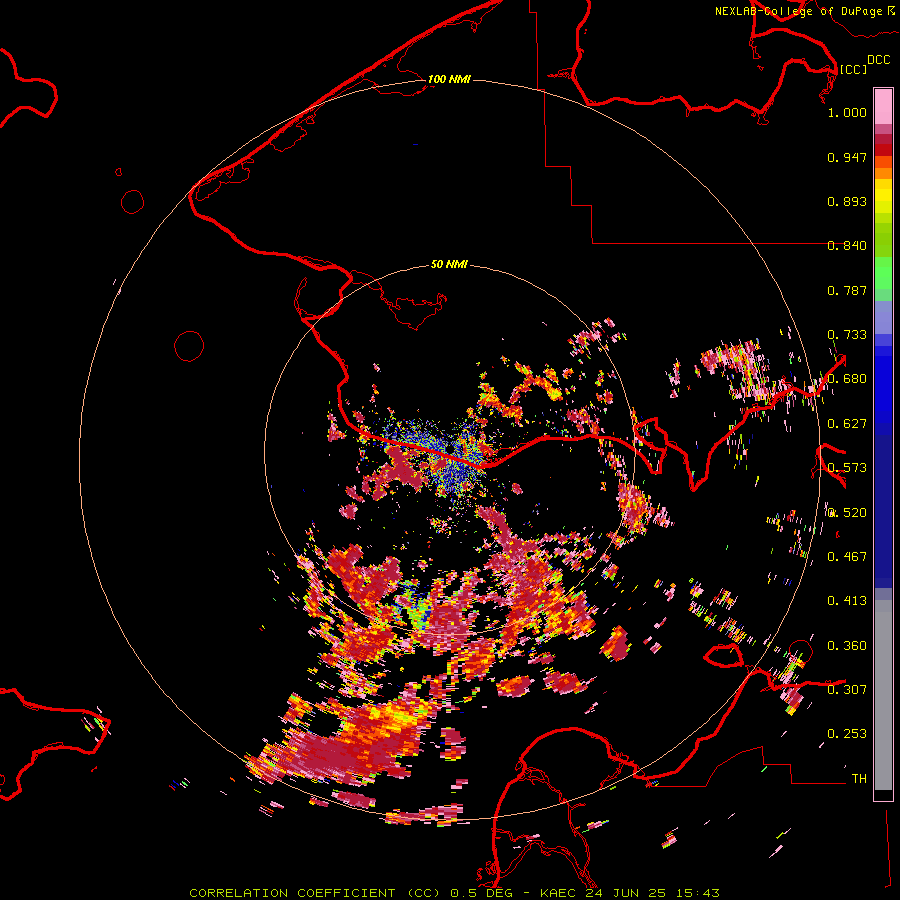Image resolution: width=900 pixels, height=900 pixels.
Task: Click the NEXLAB-College of DuPage label
Action: (798, 11)
